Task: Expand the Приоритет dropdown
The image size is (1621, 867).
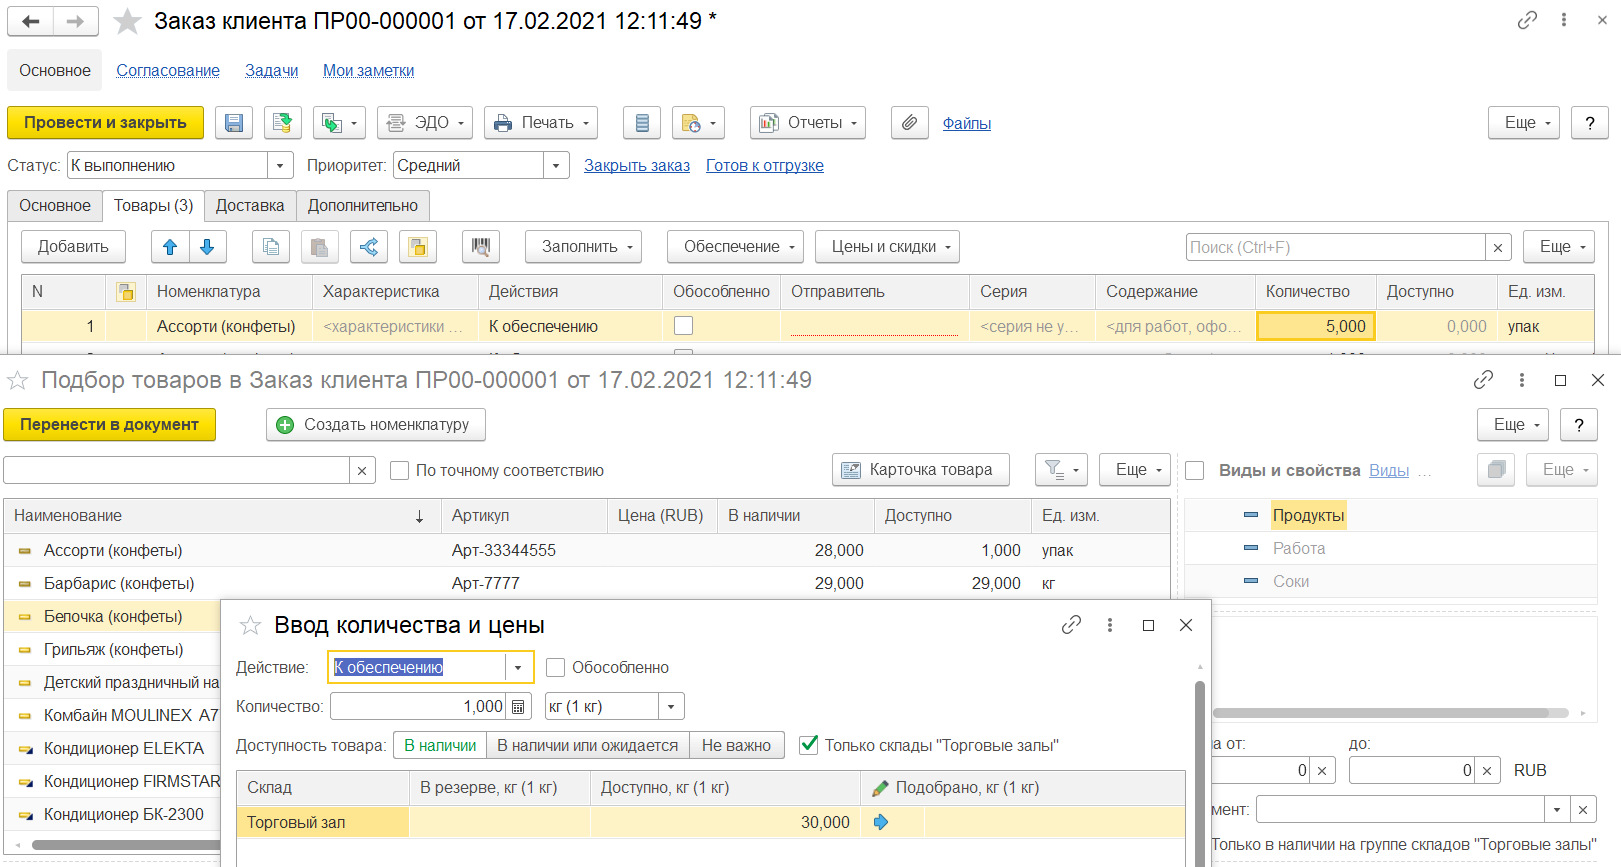Action: pyautogui.click(x=556, y=165)
